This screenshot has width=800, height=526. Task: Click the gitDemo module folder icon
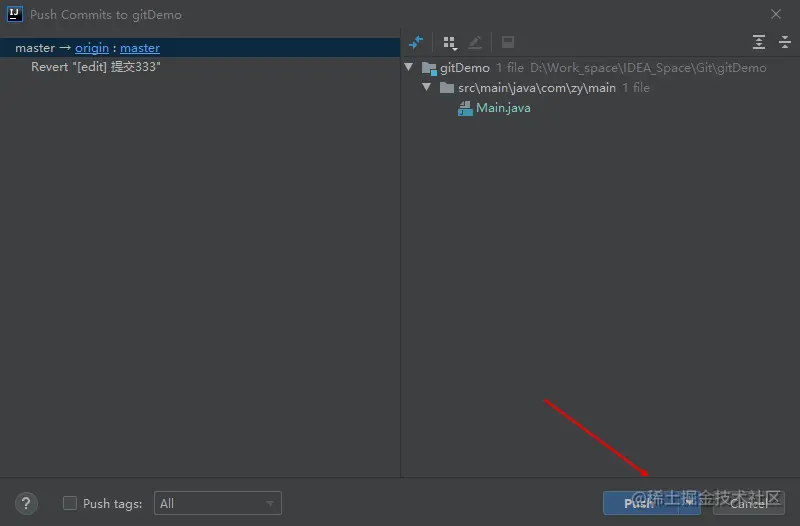point(429,68)
